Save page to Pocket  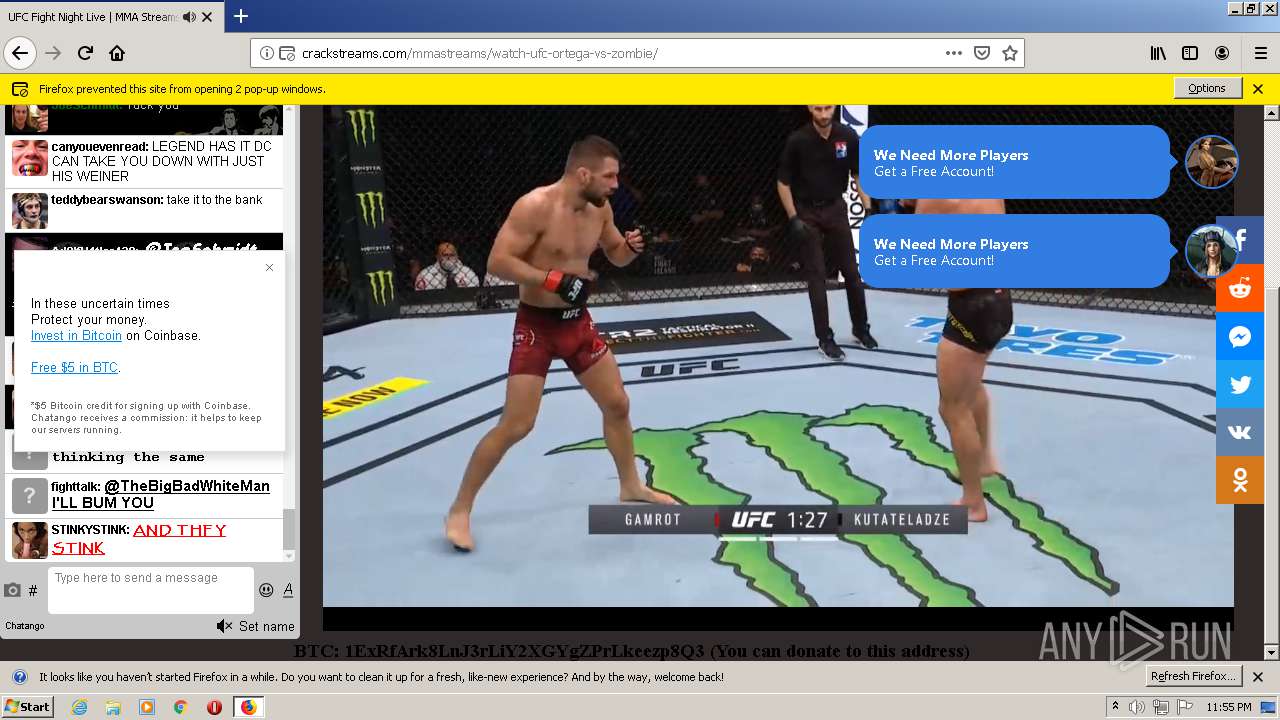click(982, 53)
